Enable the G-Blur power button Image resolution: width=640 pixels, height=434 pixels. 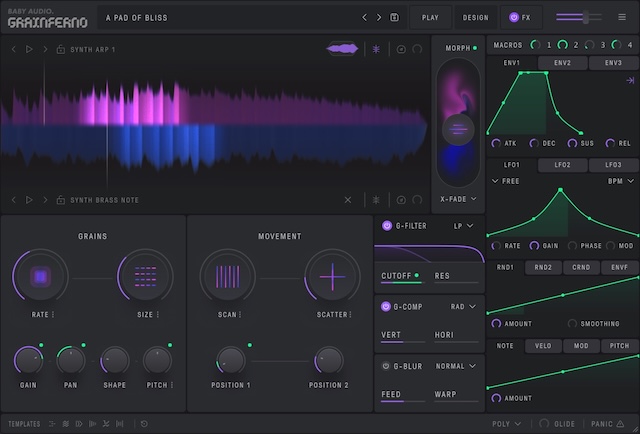(x=387, y=366)
